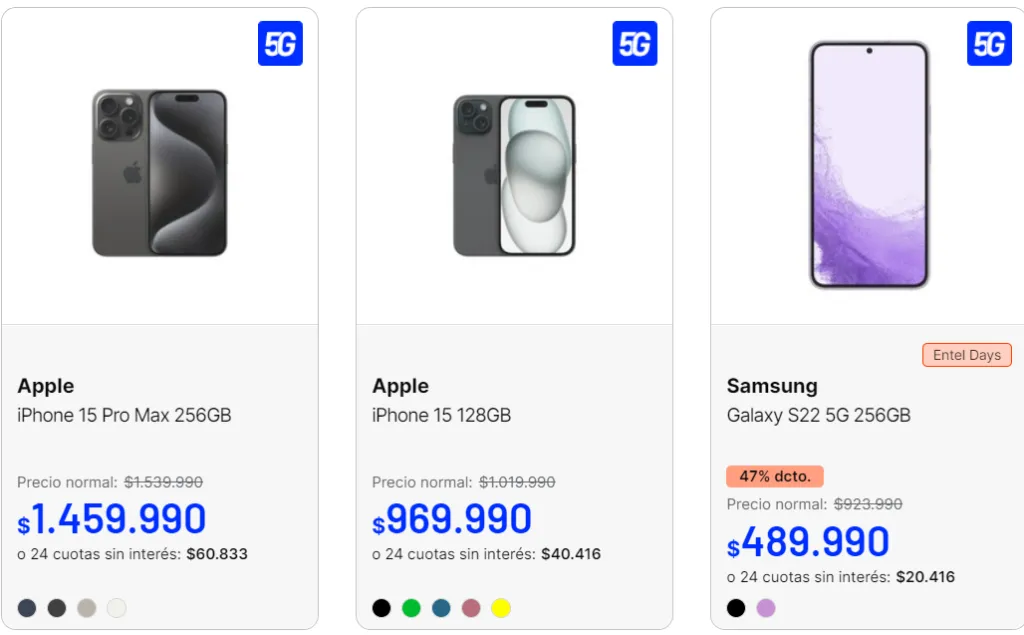Viewport: 1024px width, 635px height.
Task: Click the 5G badge on the iPhone 15 card
Action: (x=635, y=44)
